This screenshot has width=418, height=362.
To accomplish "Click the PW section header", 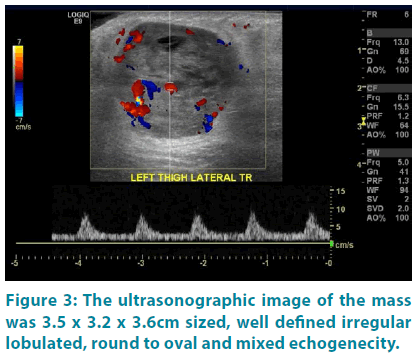I will point(388,153).
